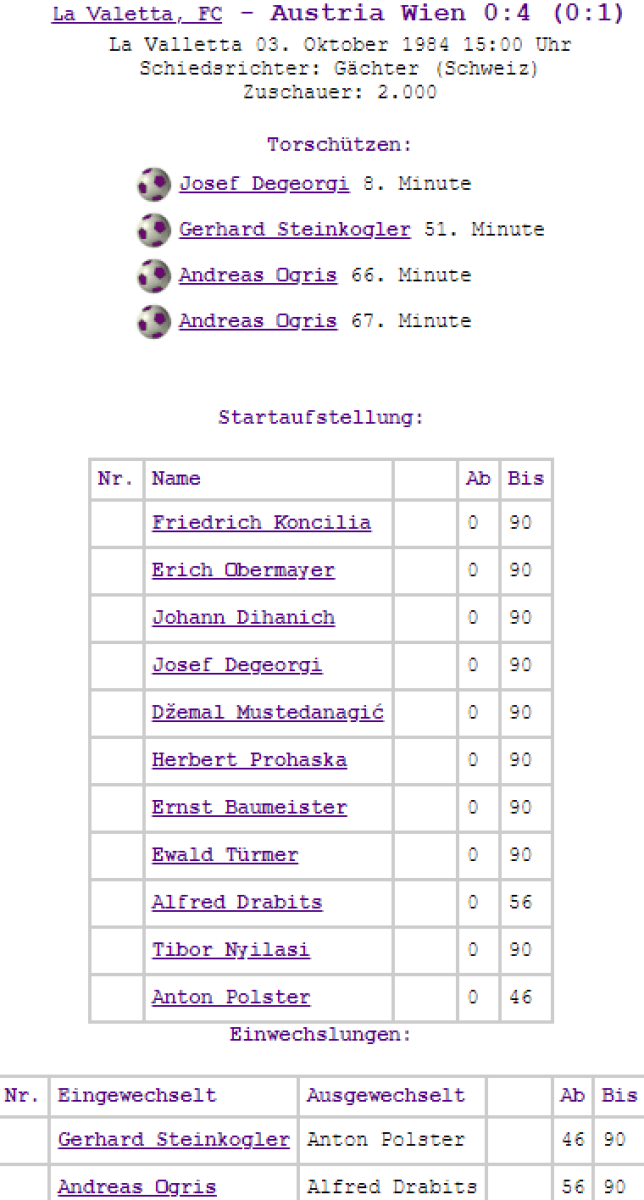Click the ball icon next to Gerhard Steinkogler
Viewport: 644px width, 1200px height.
point(154,230)
